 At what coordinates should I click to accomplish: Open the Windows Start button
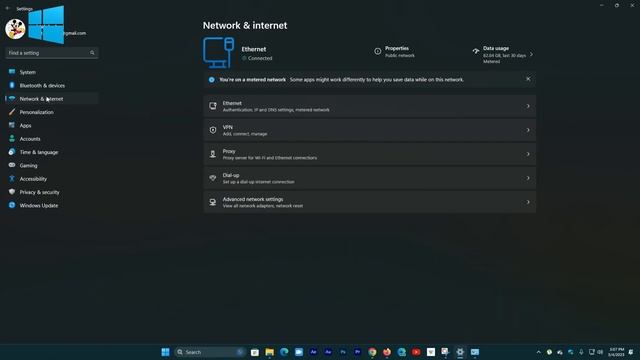coord(165,352)
